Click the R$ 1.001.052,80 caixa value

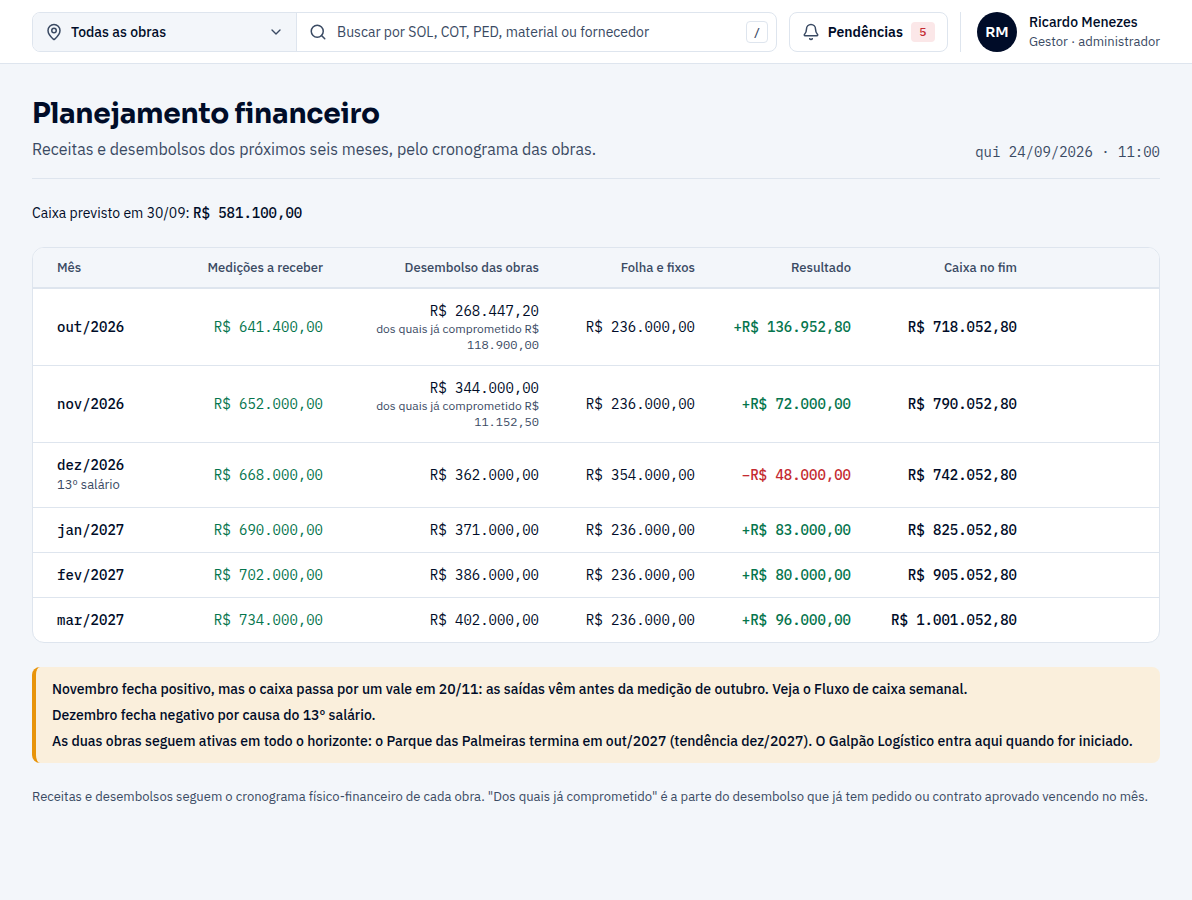[x=954, y=620]
